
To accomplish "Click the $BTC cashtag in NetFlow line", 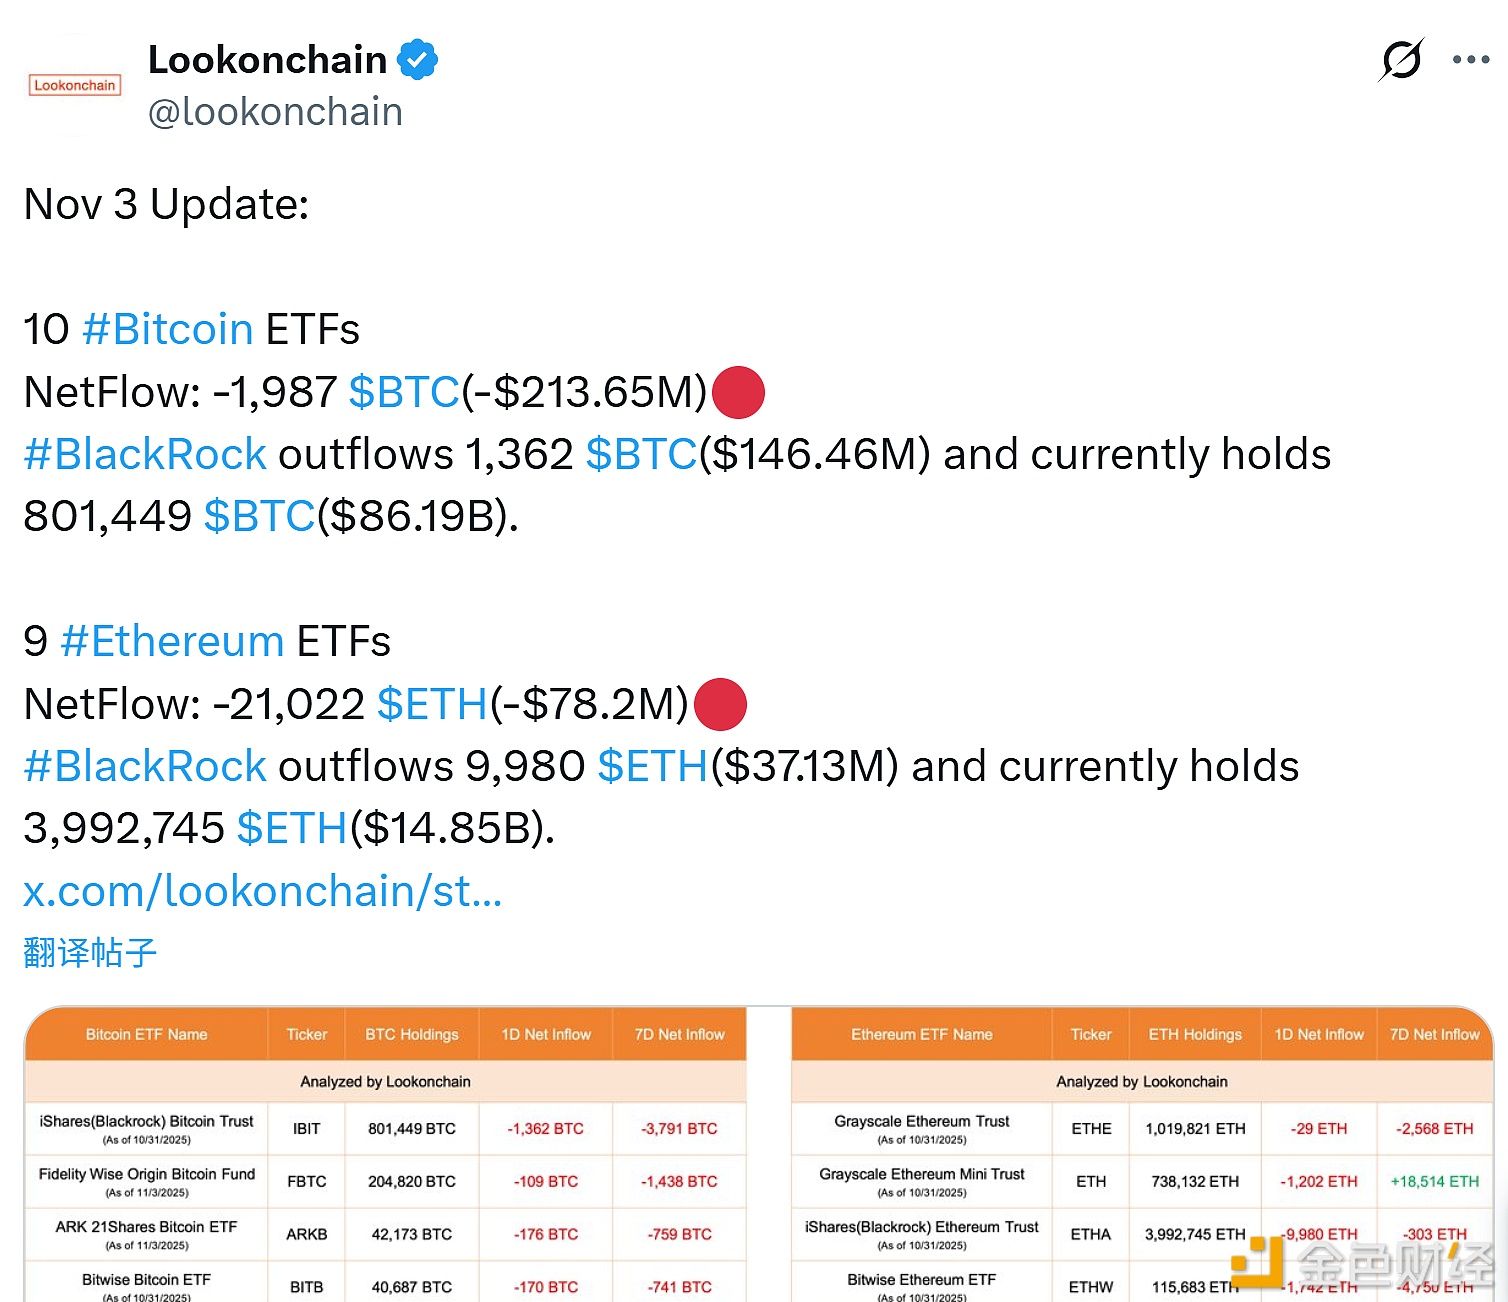I will click(404, 392).
